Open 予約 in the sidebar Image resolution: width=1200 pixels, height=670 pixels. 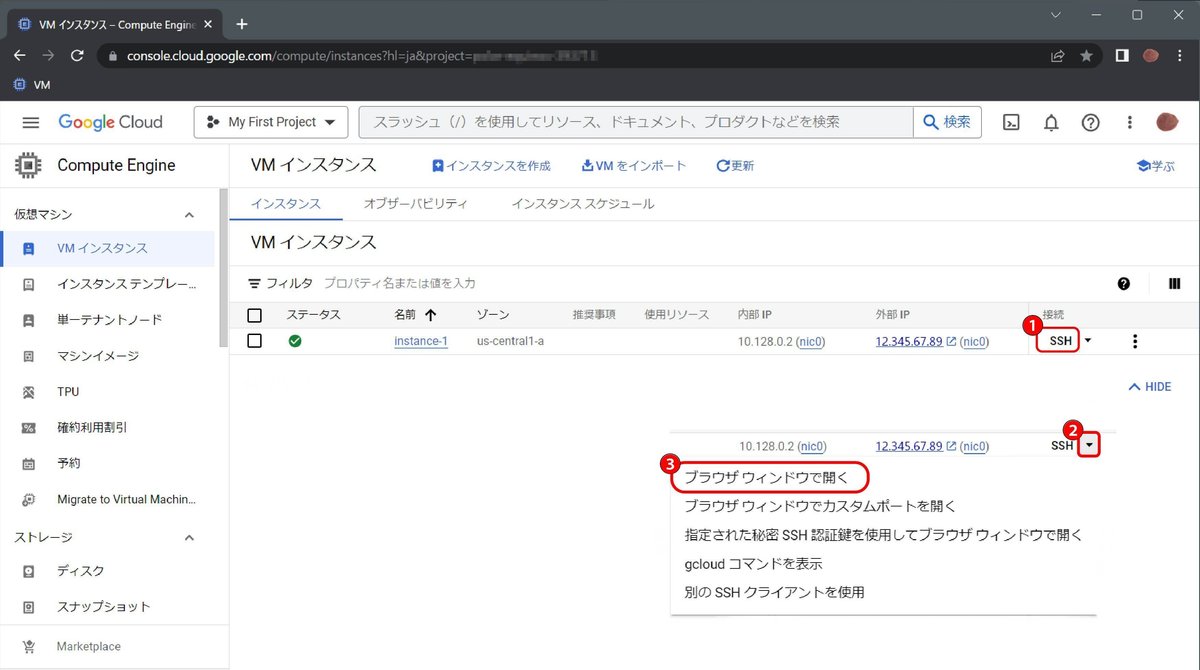pos(108,464)
